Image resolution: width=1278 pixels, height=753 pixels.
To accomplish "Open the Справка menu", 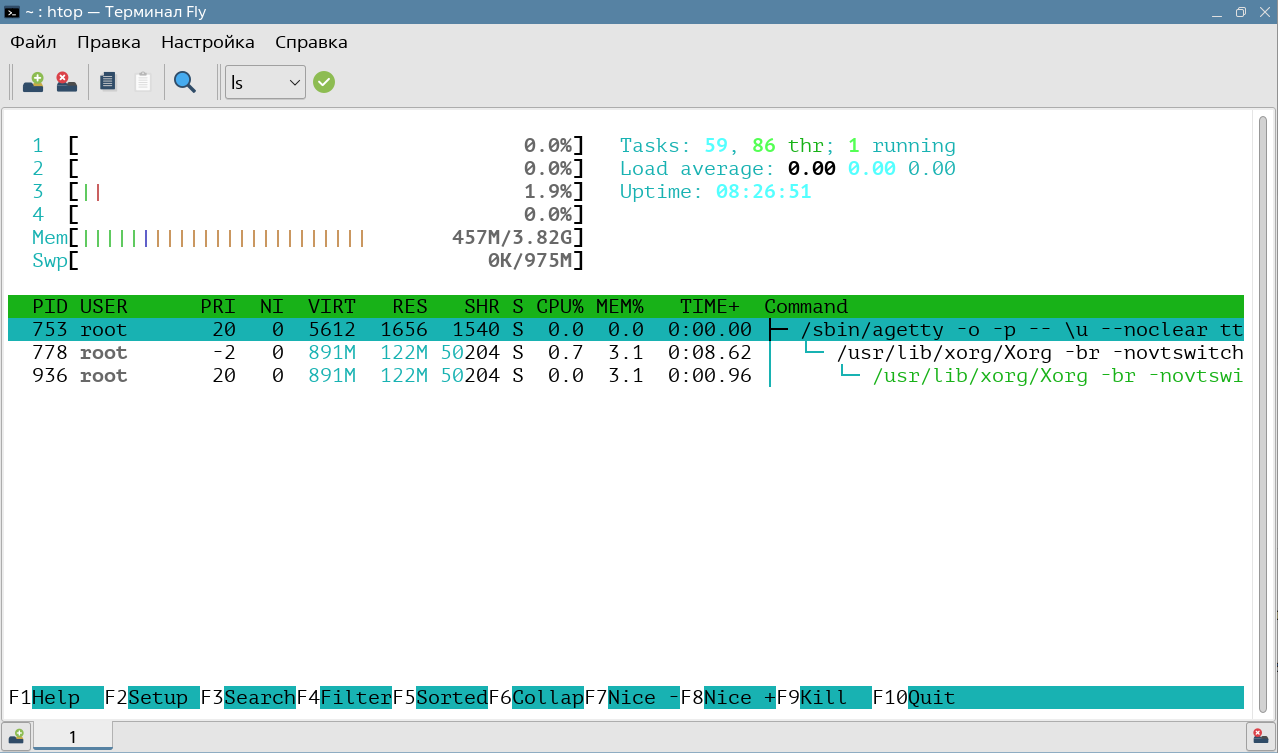I will [311, 42].
